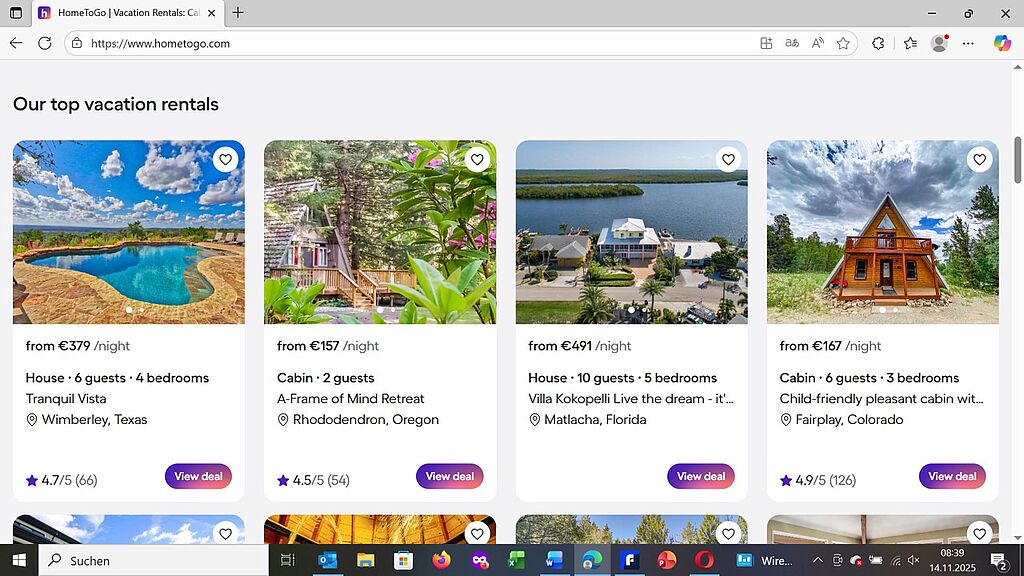Save the Fairplay, Colorado cabin with heart icon
The image size is (1024, 576).
pos(980,159)
